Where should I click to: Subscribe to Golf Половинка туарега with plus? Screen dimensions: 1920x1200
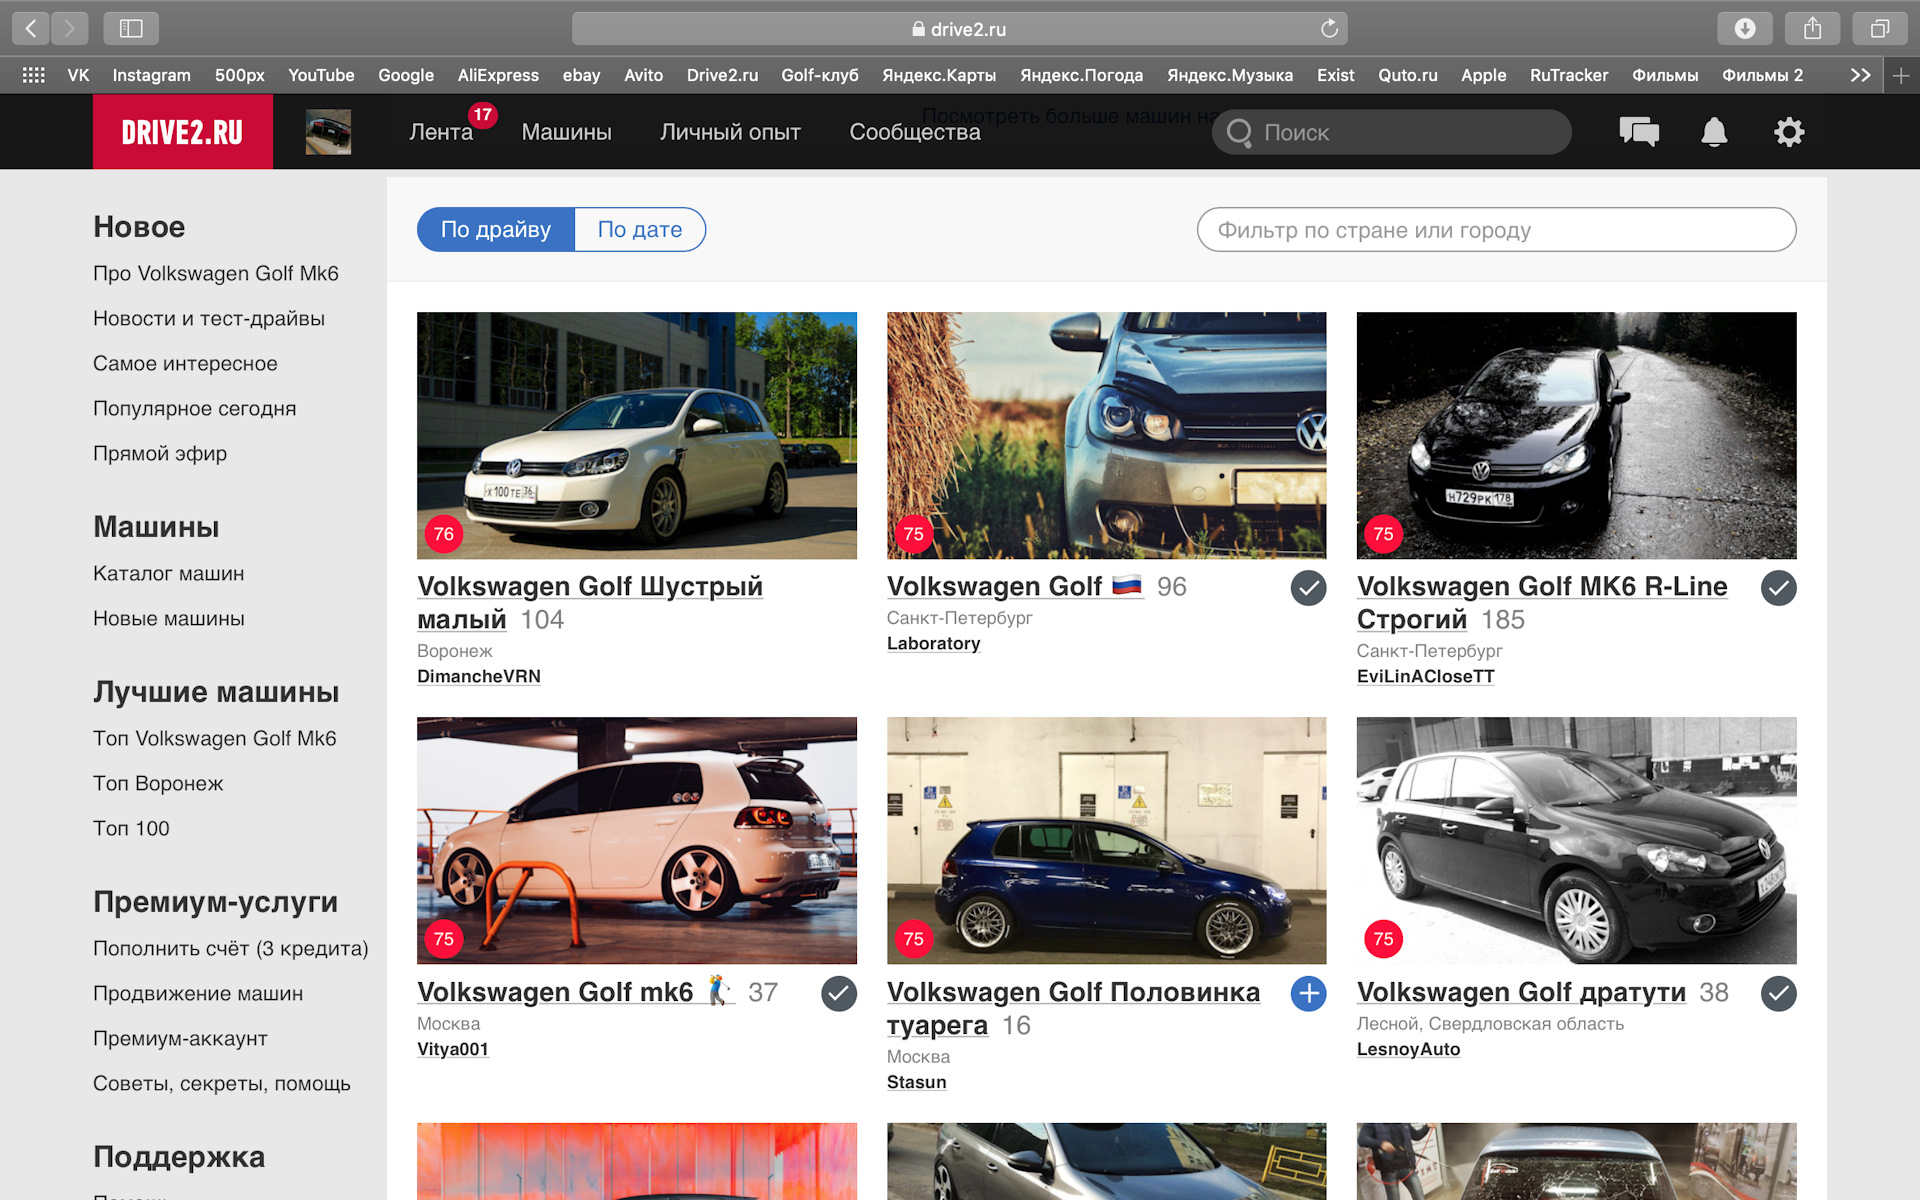tap(1308, 994)
